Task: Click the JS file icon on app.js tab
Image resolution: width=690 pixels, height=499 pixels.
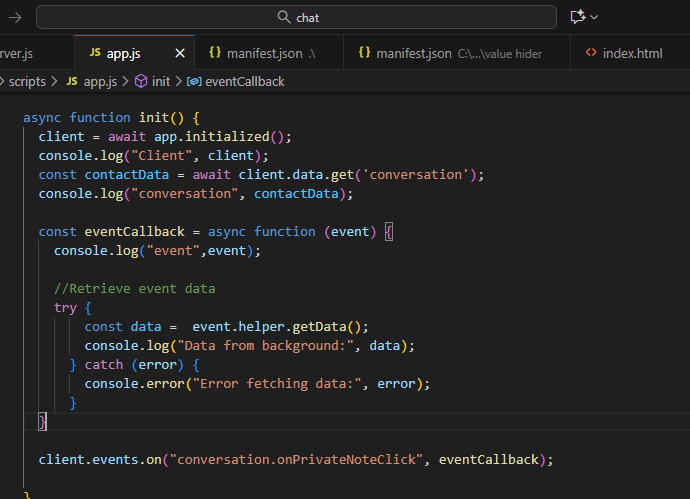Action: pyautogui.click(x=95, y=53)
